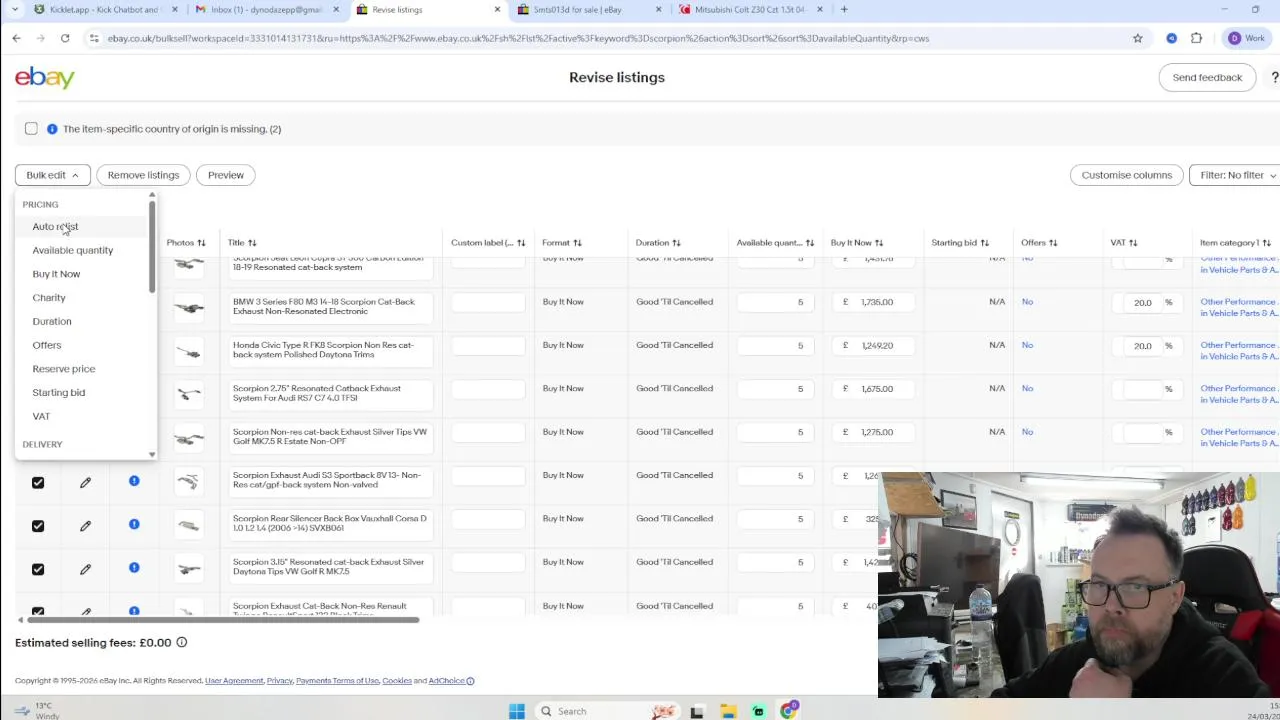Viewport: 1280px width, 720px height.
Task: Sort by the Photos column arrows
Action: click(201, 243)
